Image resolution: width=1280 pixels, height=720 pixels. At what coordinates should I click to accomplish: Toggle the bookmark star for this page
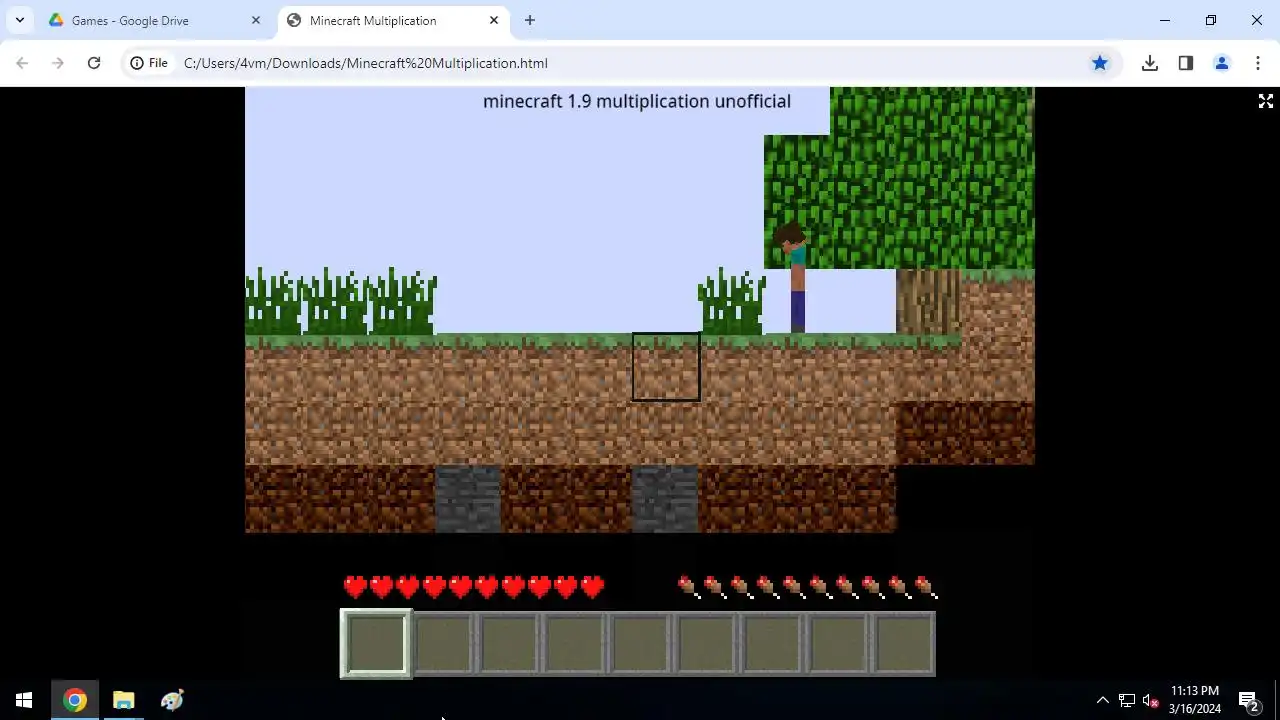tap(1100, 63)
